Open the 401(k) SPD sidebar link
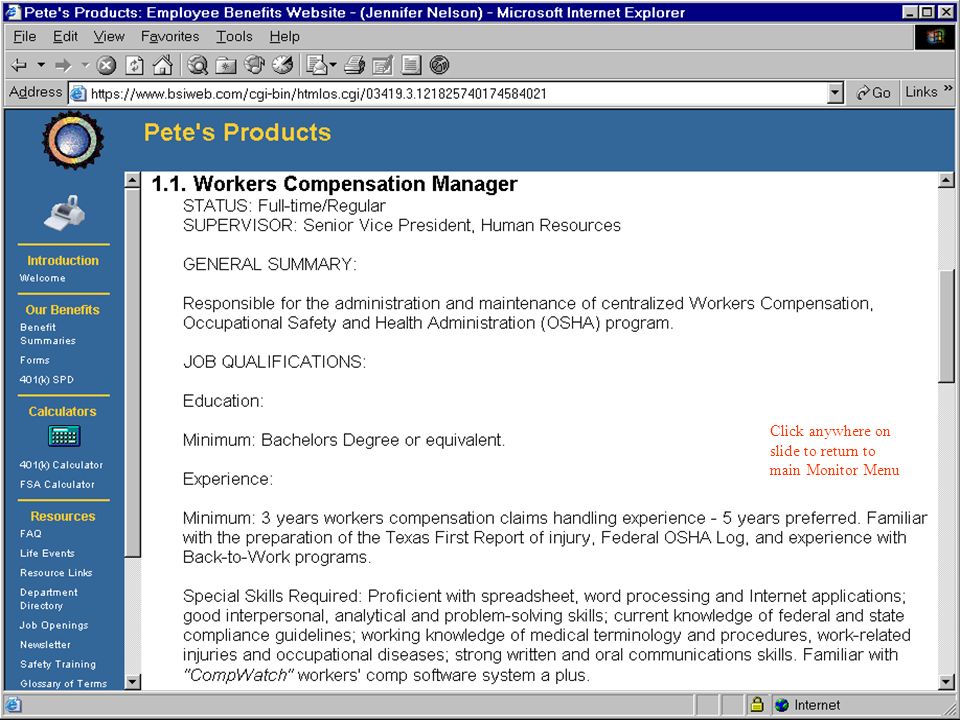 (x=47, y=380)
